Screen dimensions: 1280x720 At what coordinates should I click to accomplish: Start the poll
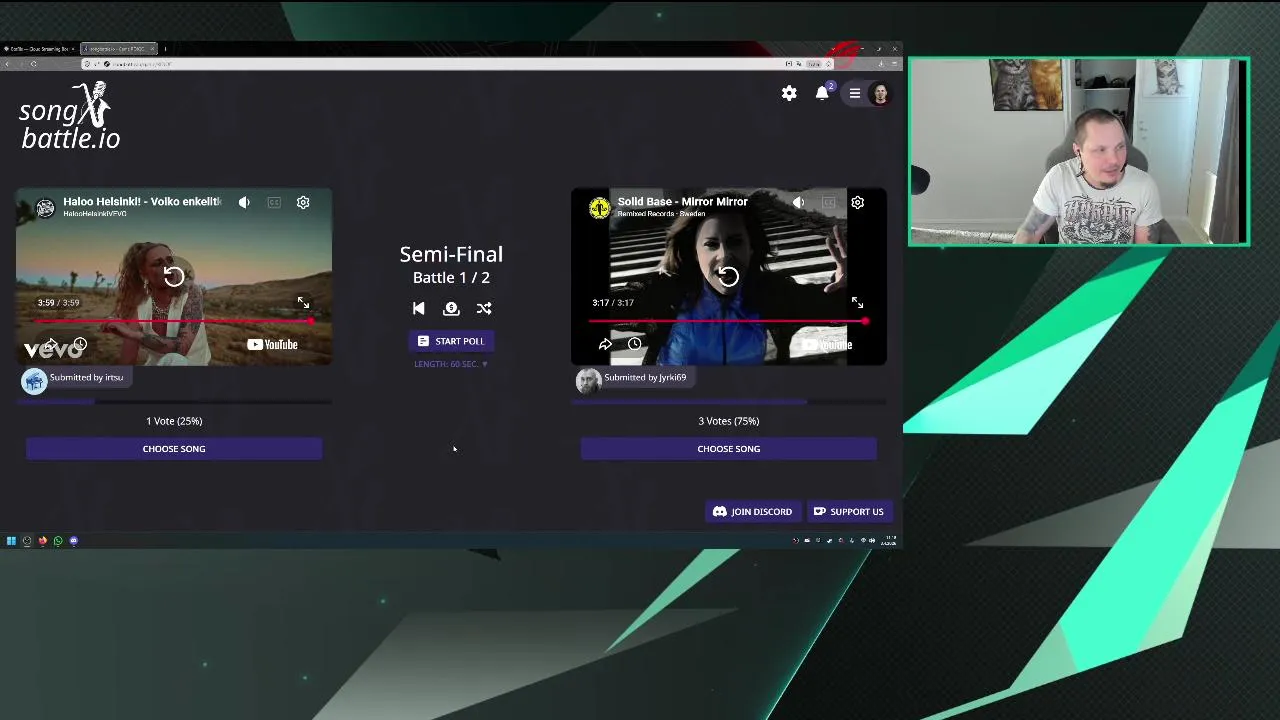[451, 341]
